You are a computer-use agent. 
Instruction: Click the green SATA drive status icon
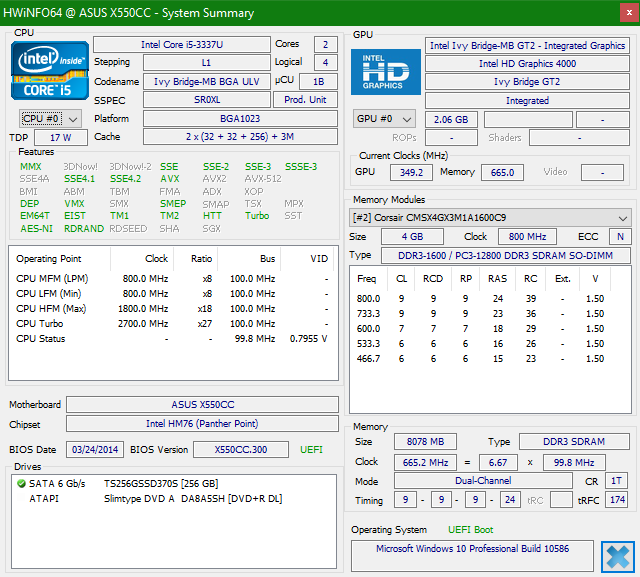click(x=21, y=484)
